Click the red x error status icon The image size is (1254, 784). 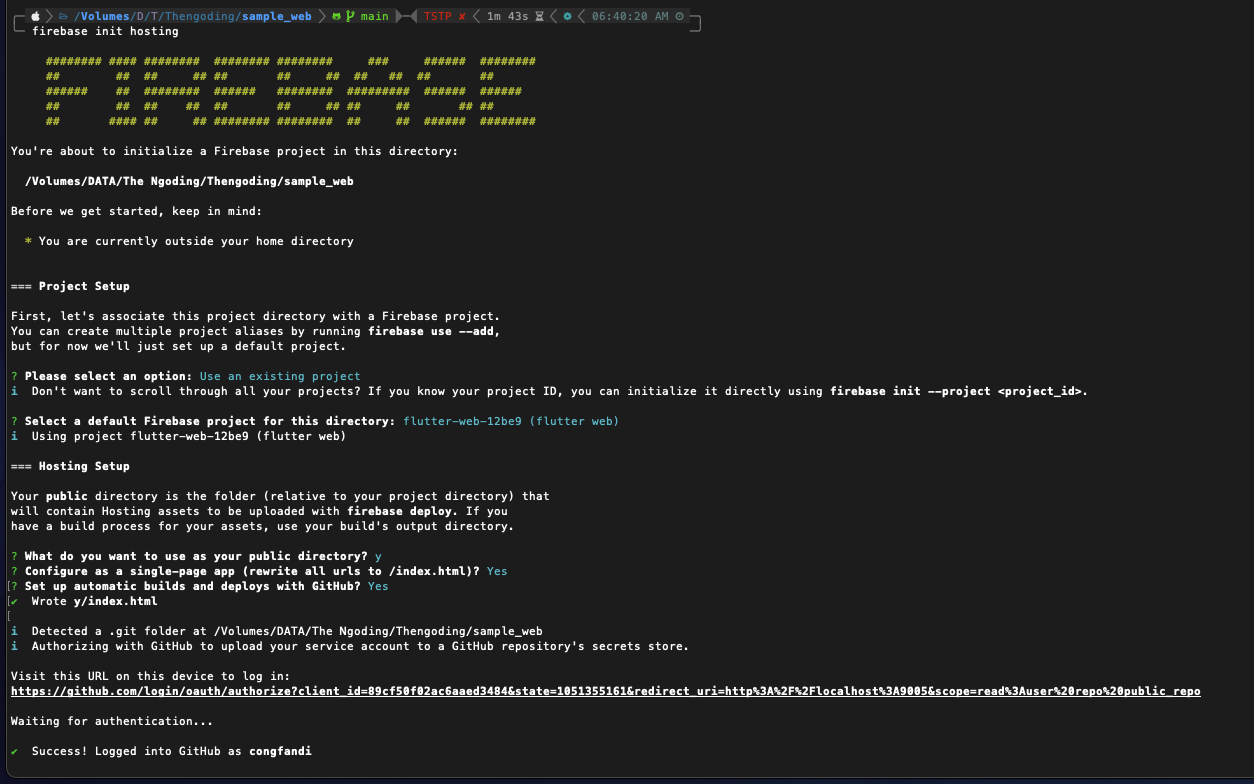(x=461, y=16)
